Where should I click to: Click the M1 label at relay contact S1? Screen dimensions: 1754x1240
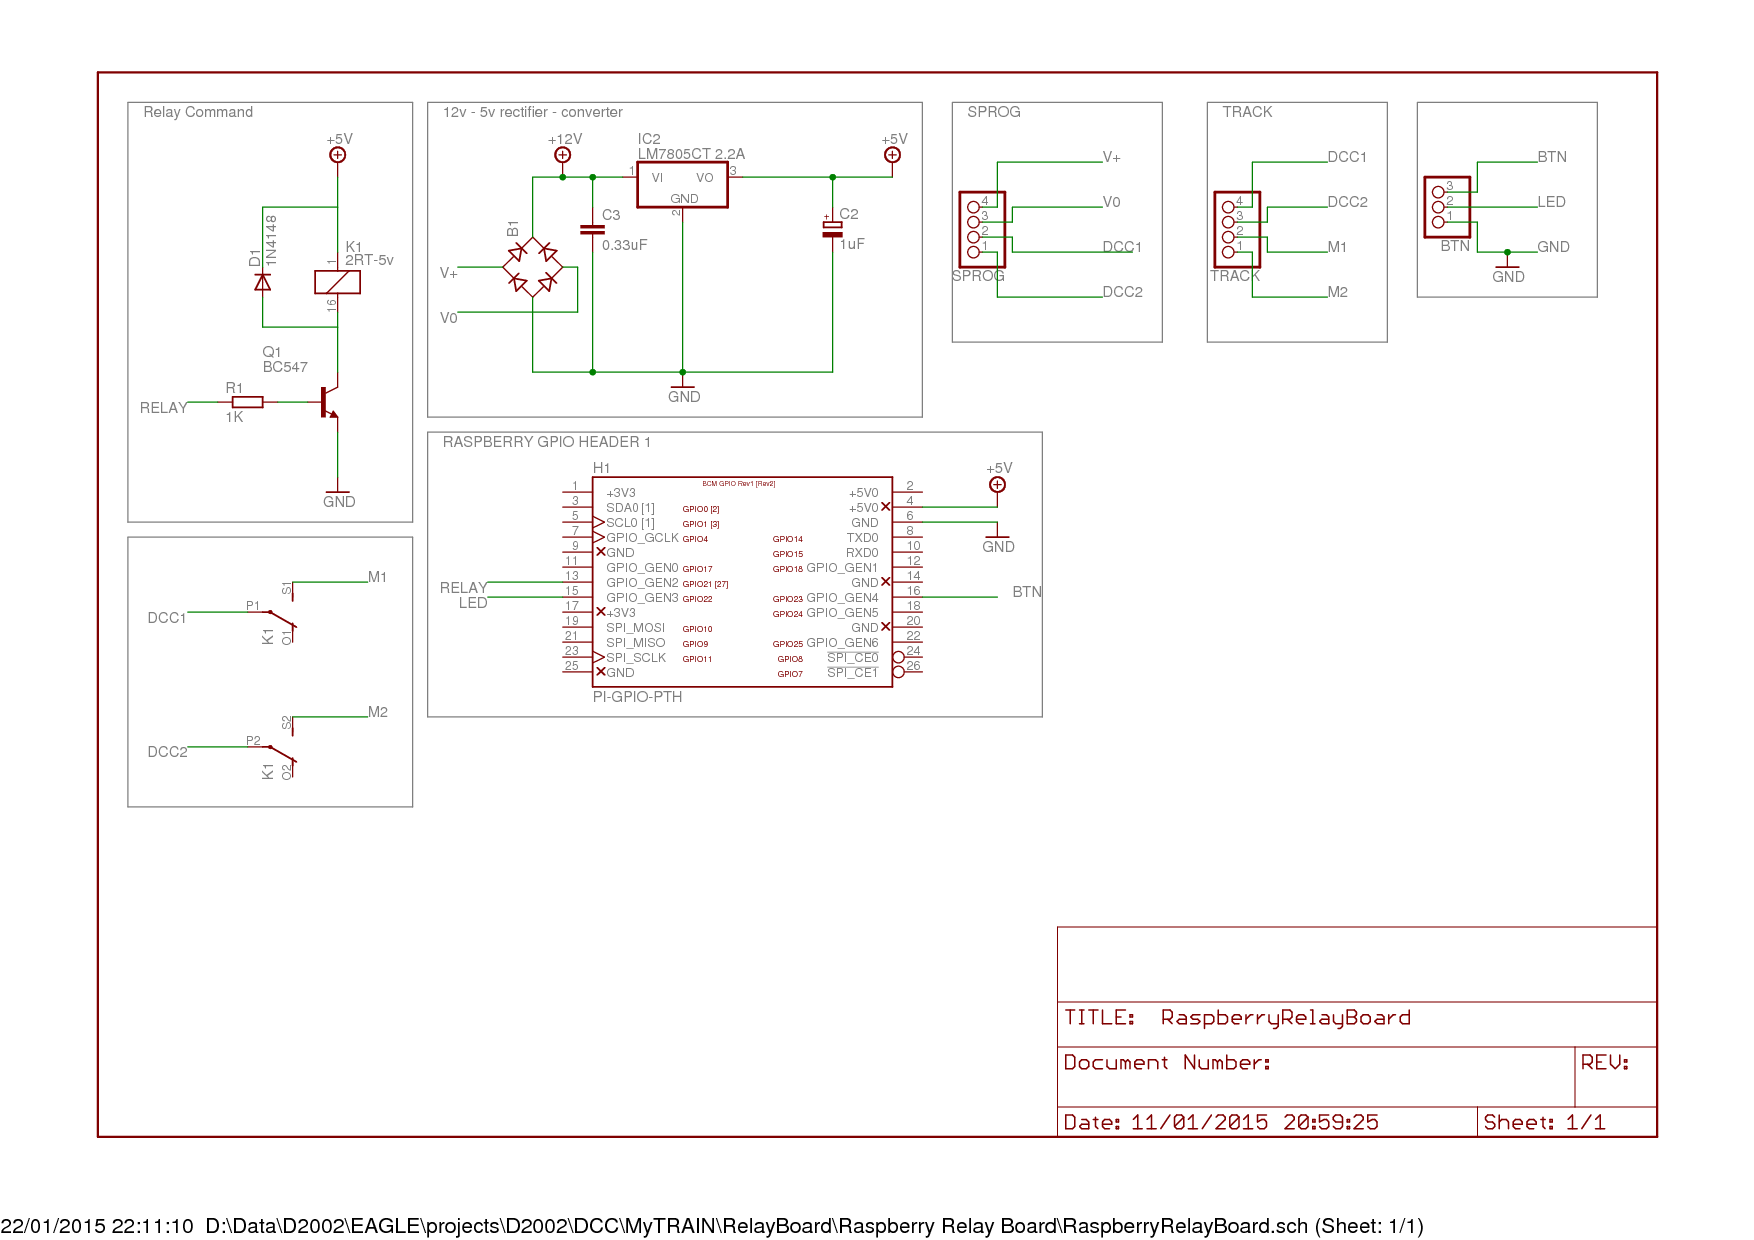click(377, 577)
